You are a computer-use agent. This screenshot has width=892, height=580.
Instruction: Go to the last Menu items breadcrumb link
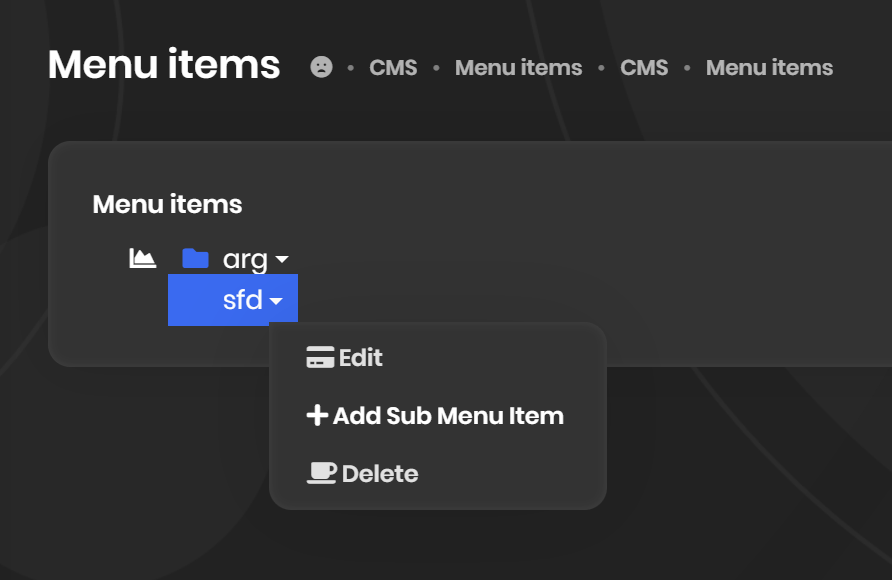769,68
